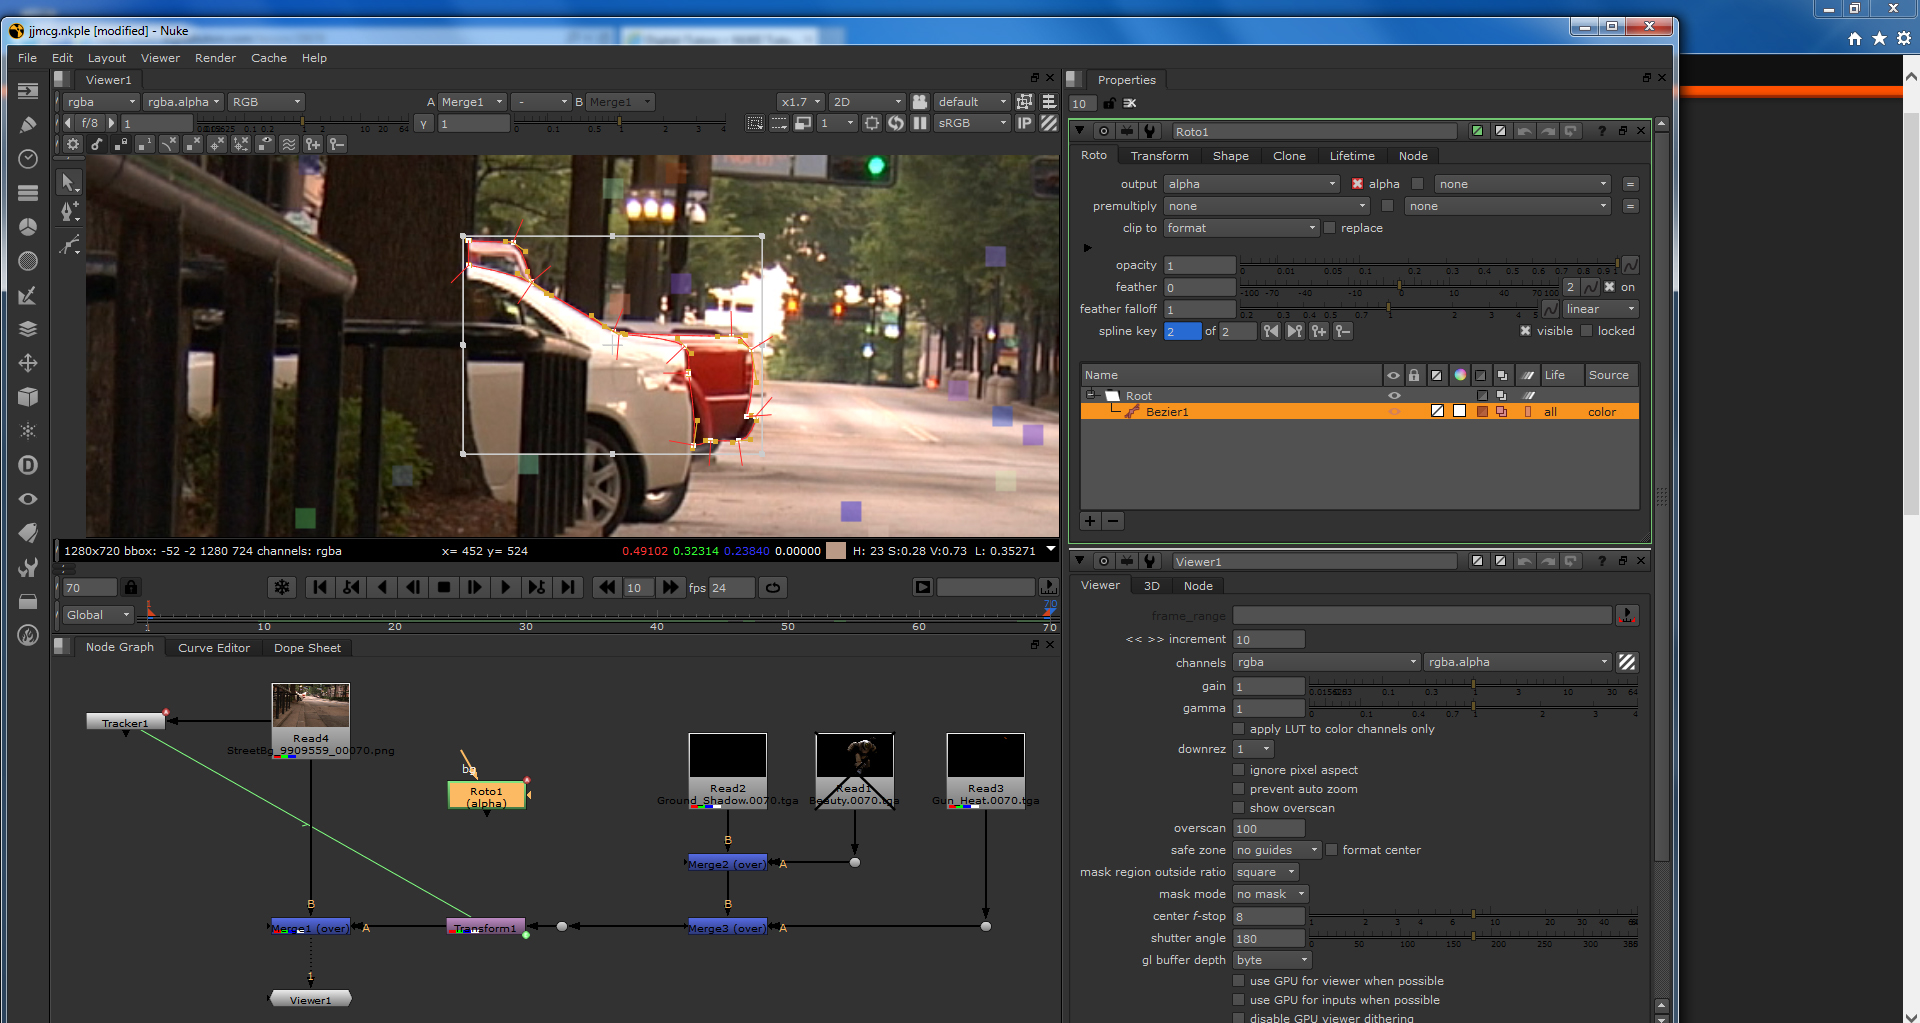The width and height of the screenshot is (1920, 1023).
Task: Enable the replace checkbox
Action: click(x=1330, y=228)
